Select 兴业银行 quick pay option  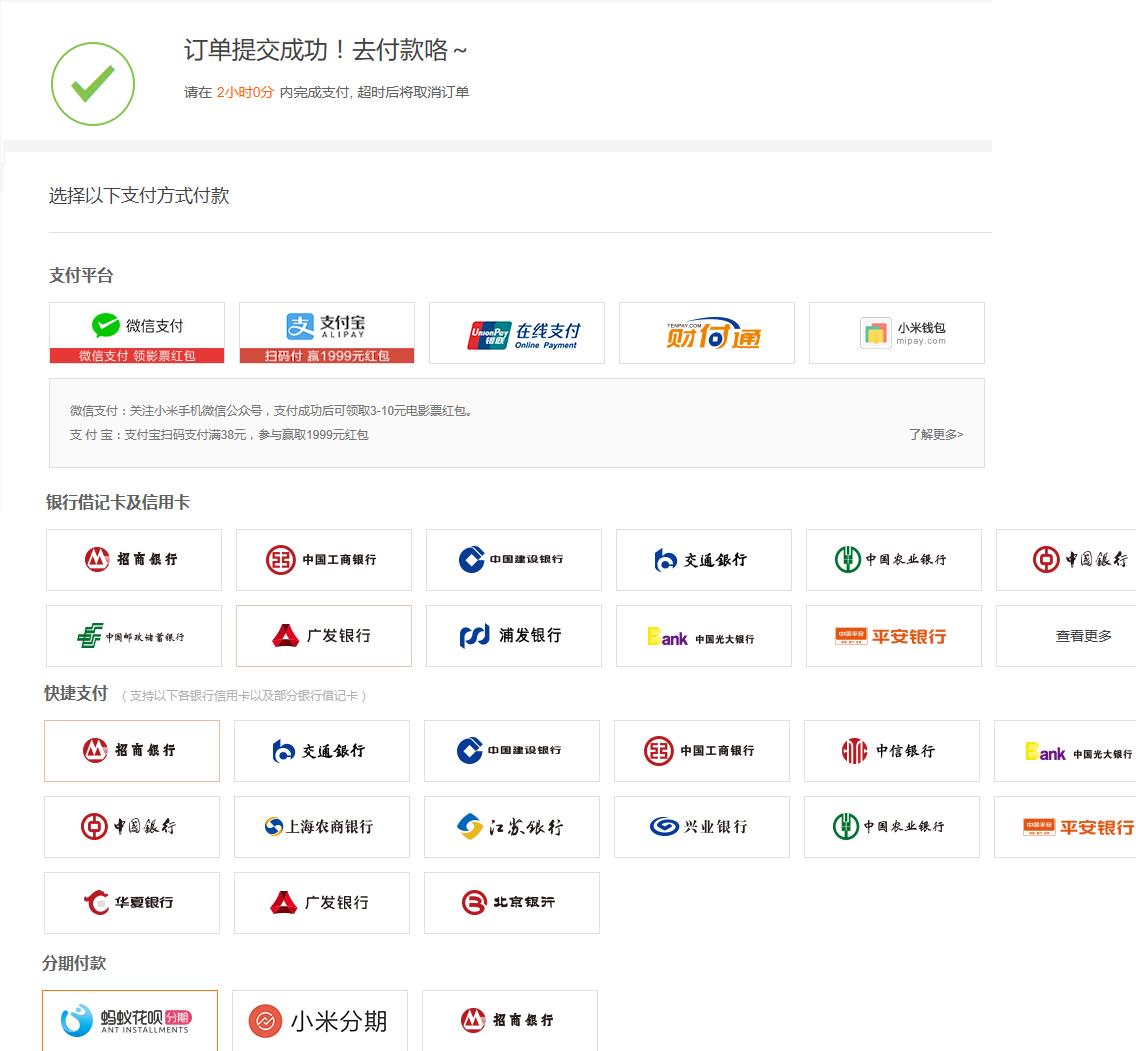tap(702, 827)
